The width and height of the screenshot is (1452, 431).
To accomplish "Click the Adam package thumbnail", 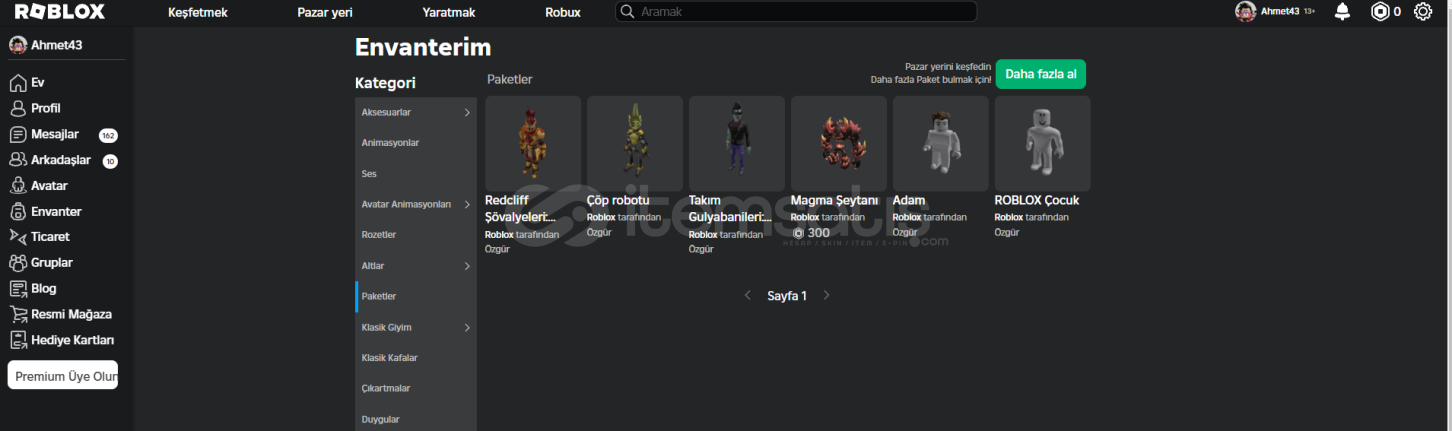I will [941, 144].
